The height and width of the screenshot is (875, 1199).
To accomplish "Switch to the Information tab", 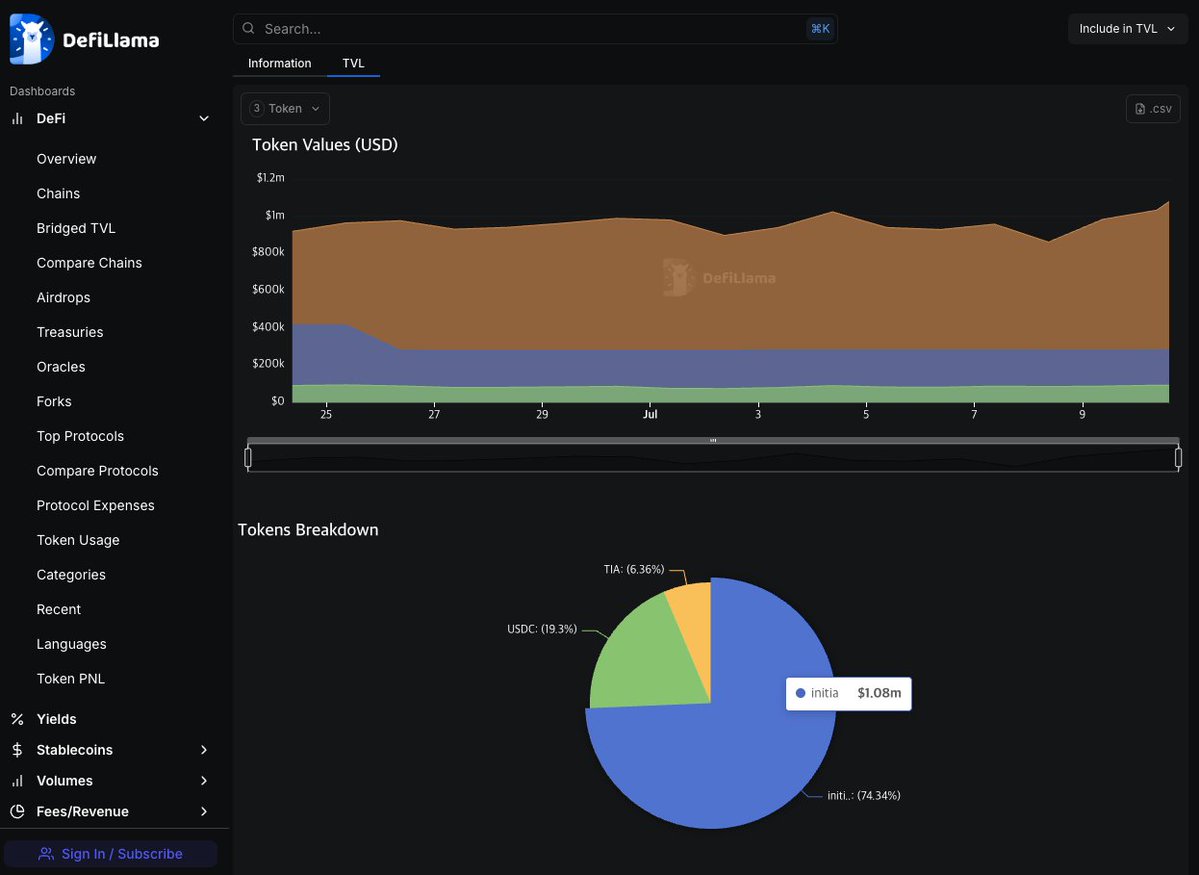I will (280, 63).
